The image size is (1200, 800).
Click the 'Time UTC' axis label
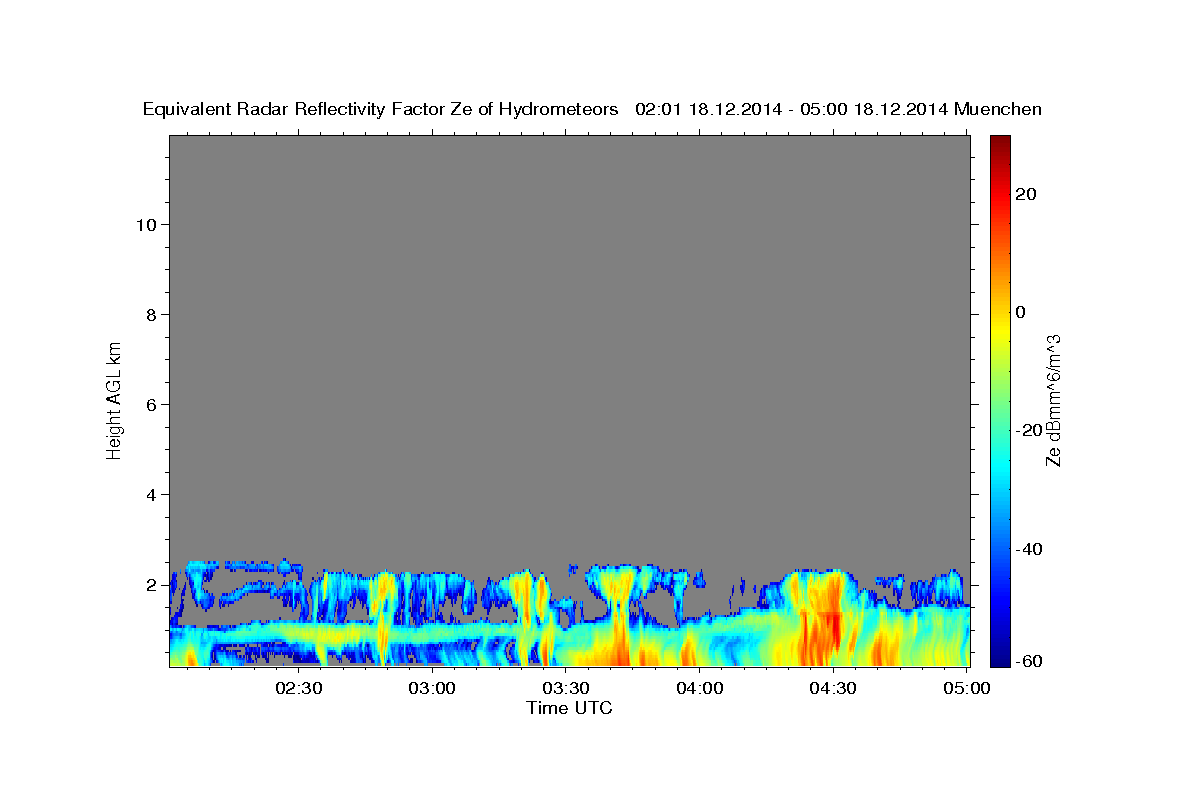click(x=569, y=708)
